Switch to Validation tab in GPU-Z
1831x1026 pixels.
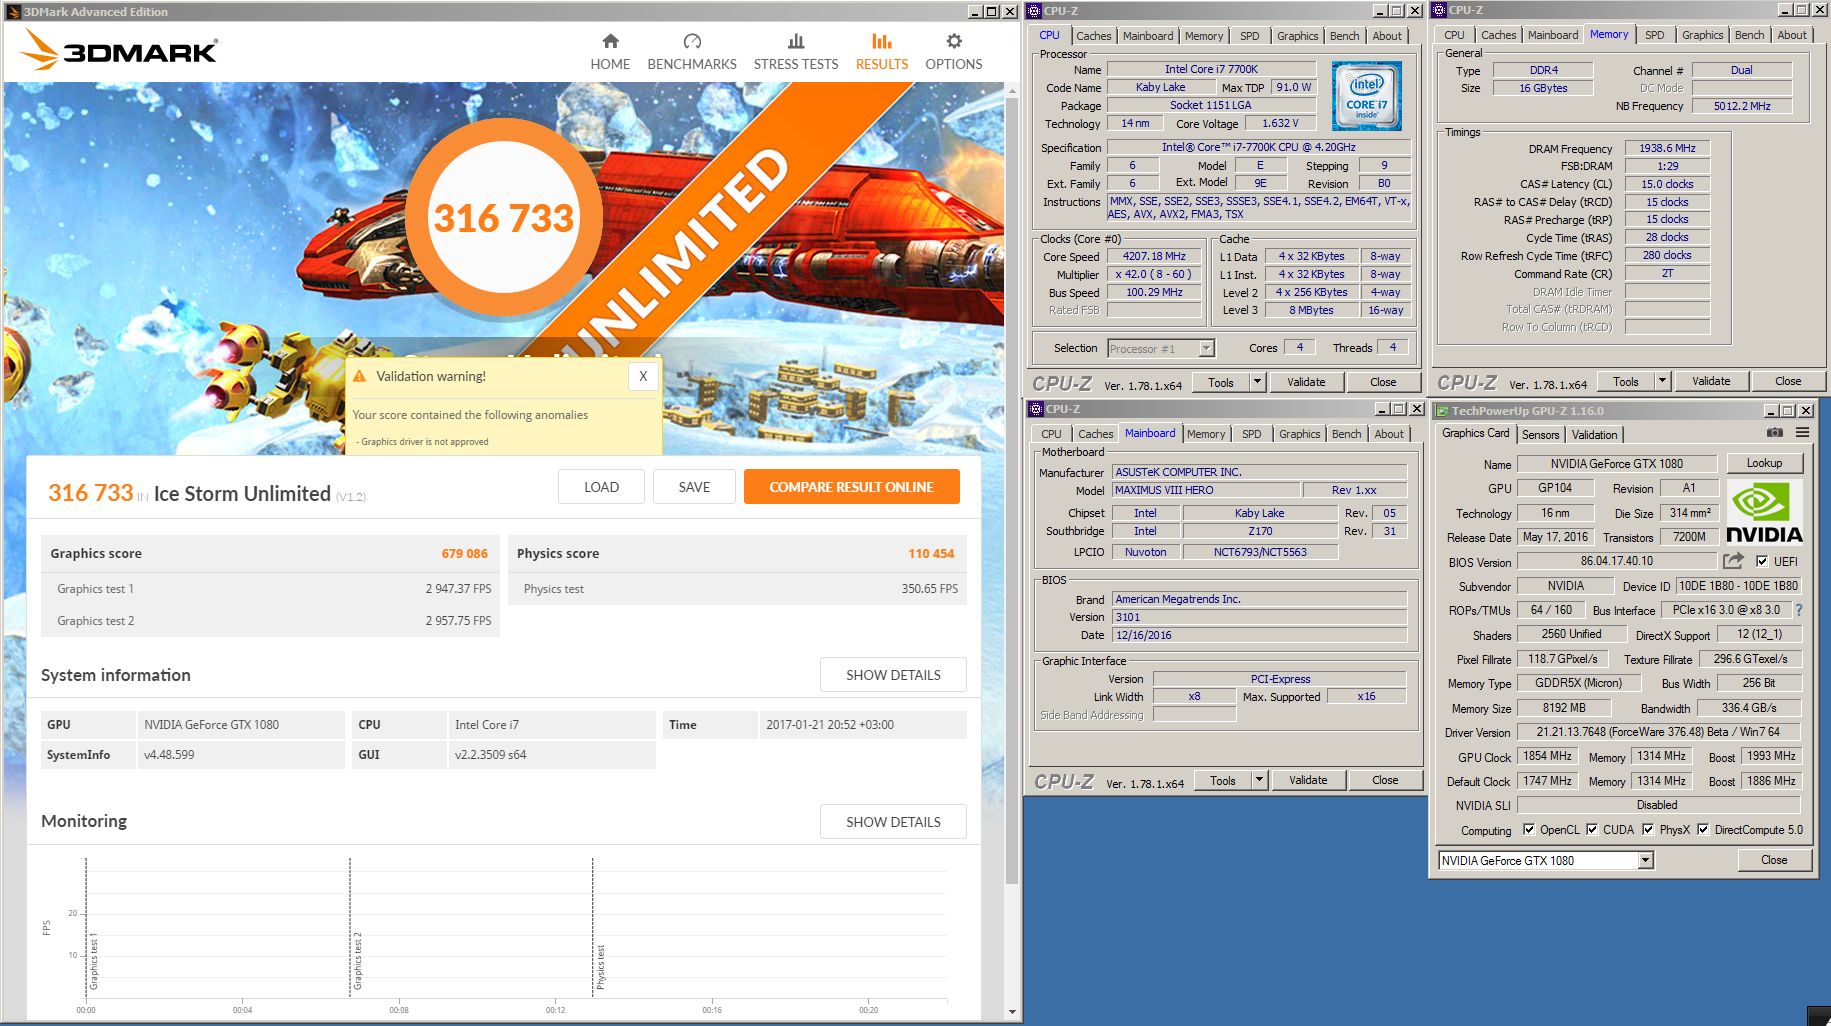pos(1594,435)
